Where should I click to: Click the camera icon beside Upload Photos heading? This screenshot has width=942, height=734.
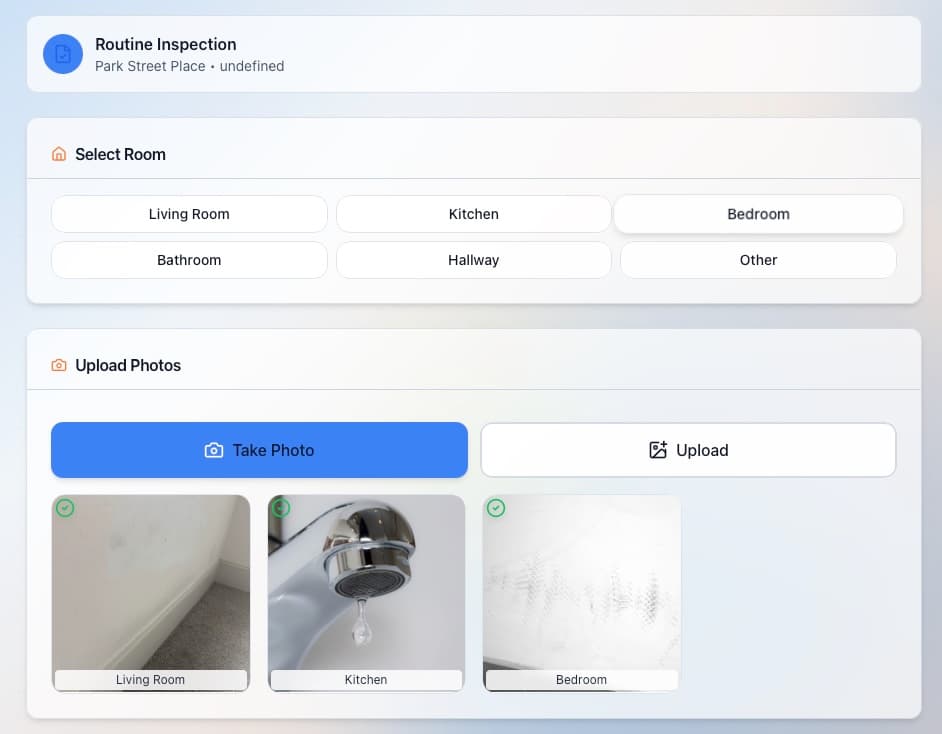pyautogui.click(x=58, y=365)
